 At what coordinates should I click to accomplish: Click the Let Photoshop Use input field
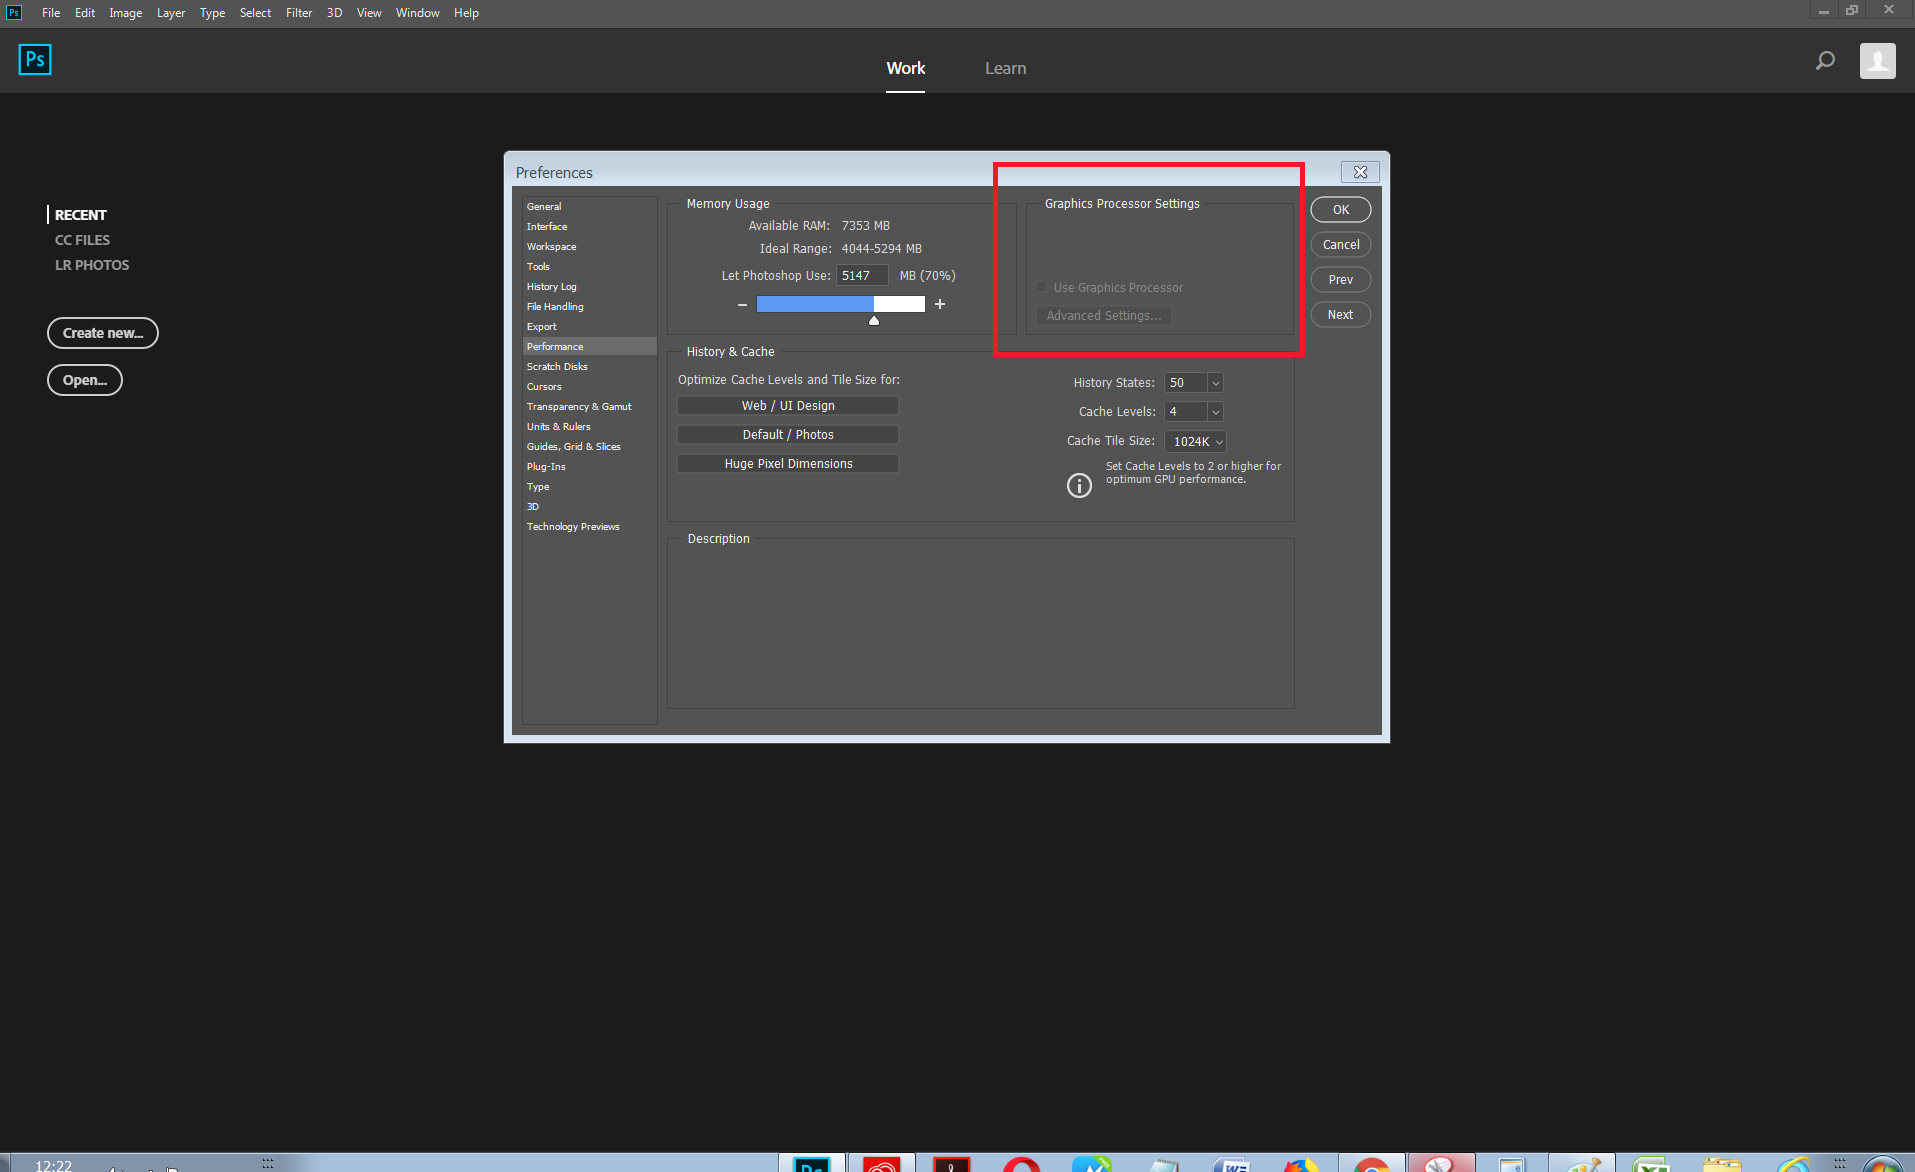862,276
